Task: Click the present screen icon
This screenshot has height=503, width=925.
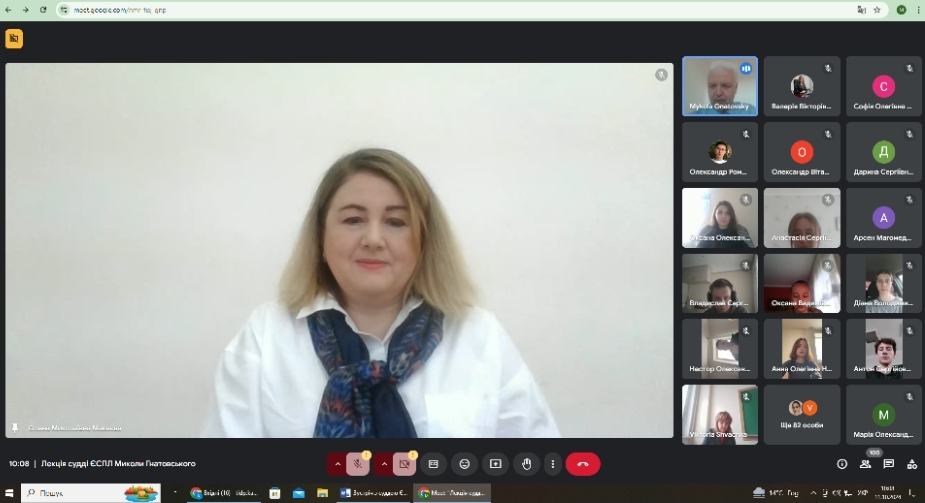Action: click(x=496, y=464)
